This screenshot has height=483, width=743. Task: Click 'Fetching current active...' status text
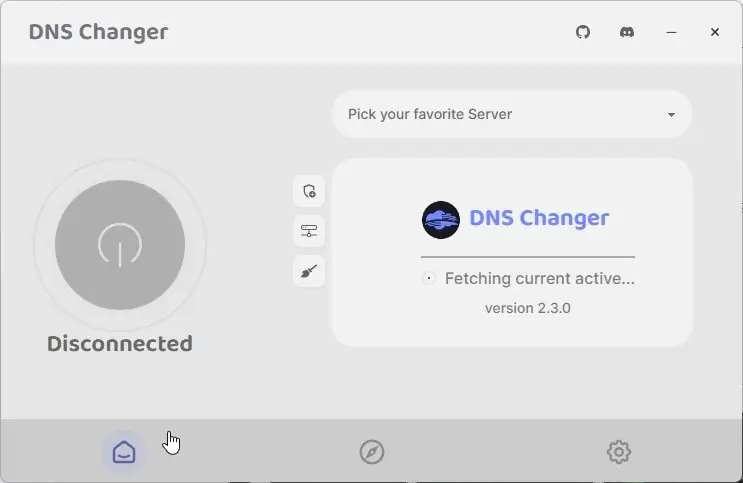click(540, 278)
